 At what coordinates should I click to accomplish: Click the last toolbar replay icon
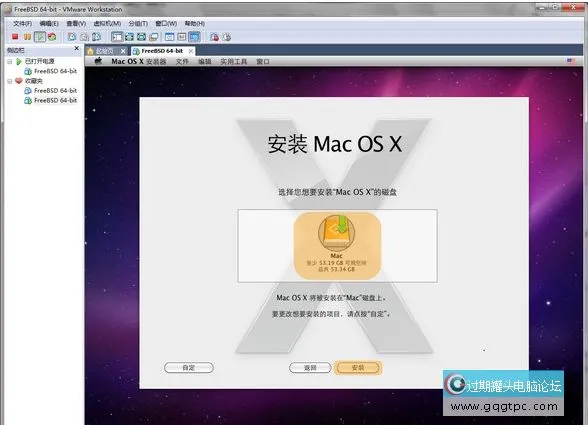[226, 37]
